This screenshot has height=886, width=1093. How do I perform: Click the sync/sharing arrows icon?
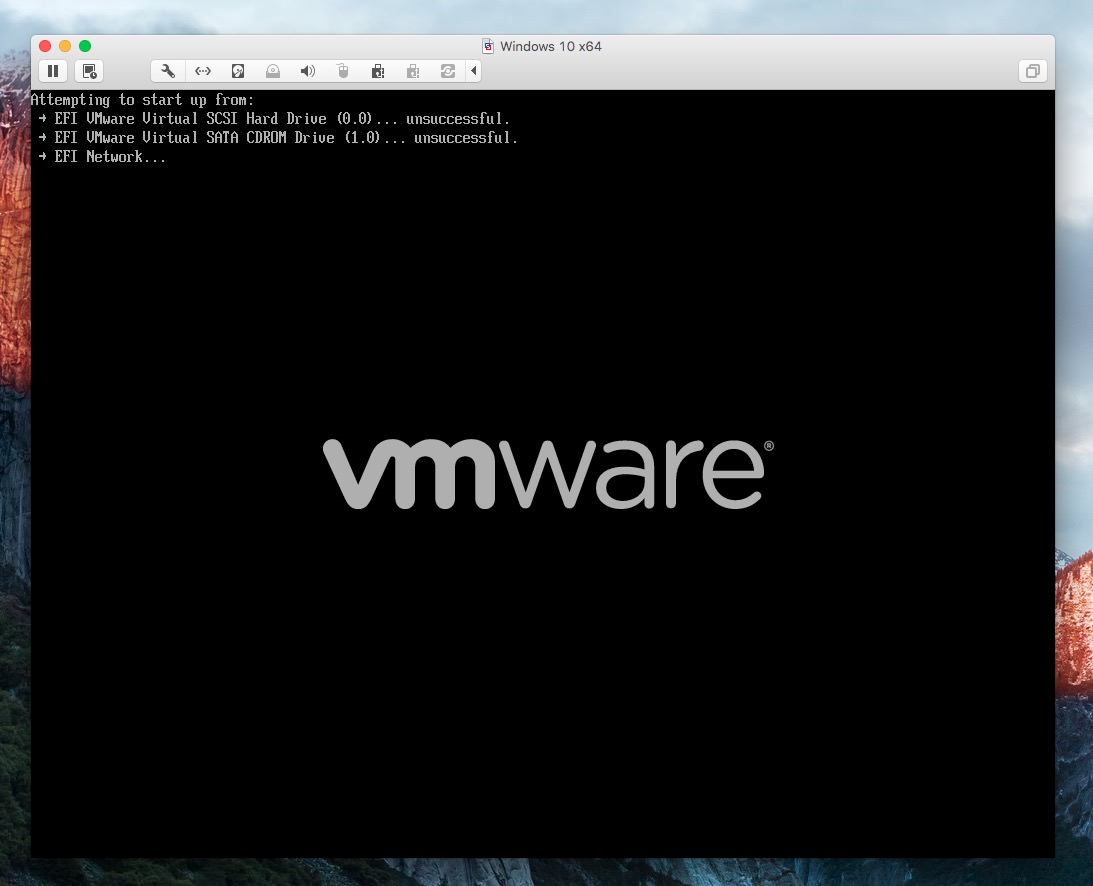447,71
